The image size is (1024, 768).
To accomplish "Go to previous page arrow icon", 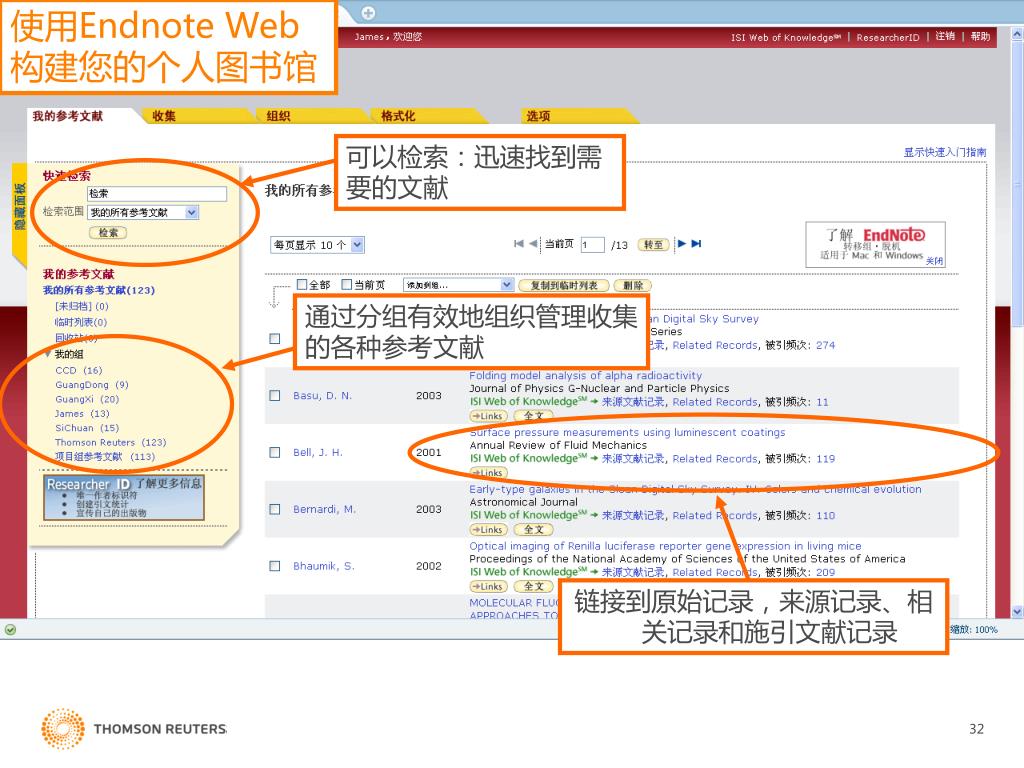I will [x=533, y=244].
